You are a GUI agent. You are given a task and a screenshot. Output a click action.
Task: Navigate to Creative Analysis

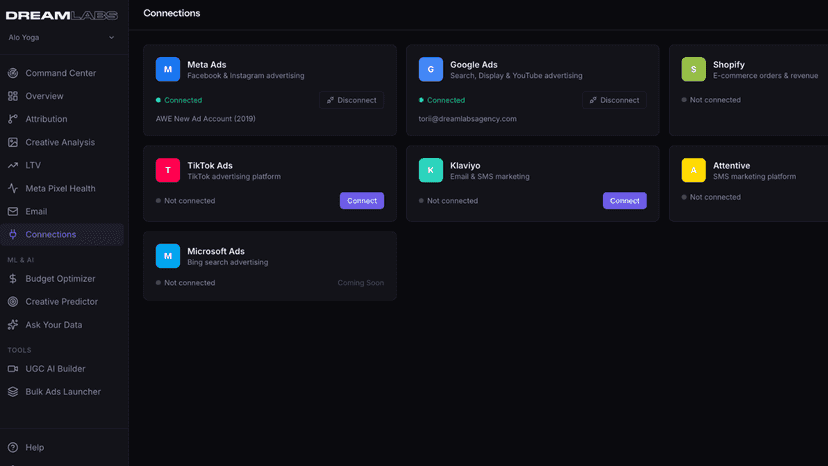(62, 142)
